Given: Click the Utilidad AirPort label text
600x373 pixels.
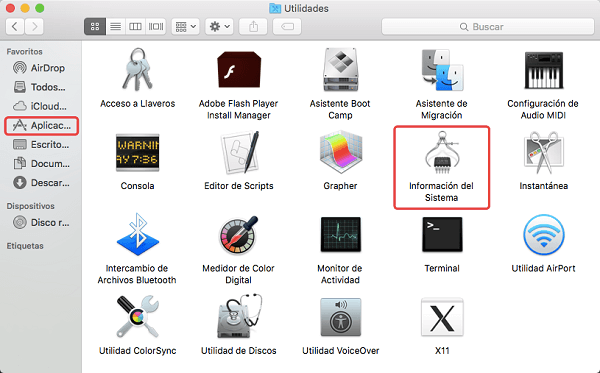Looking at the screenshot, I should (x=543, y=268).
